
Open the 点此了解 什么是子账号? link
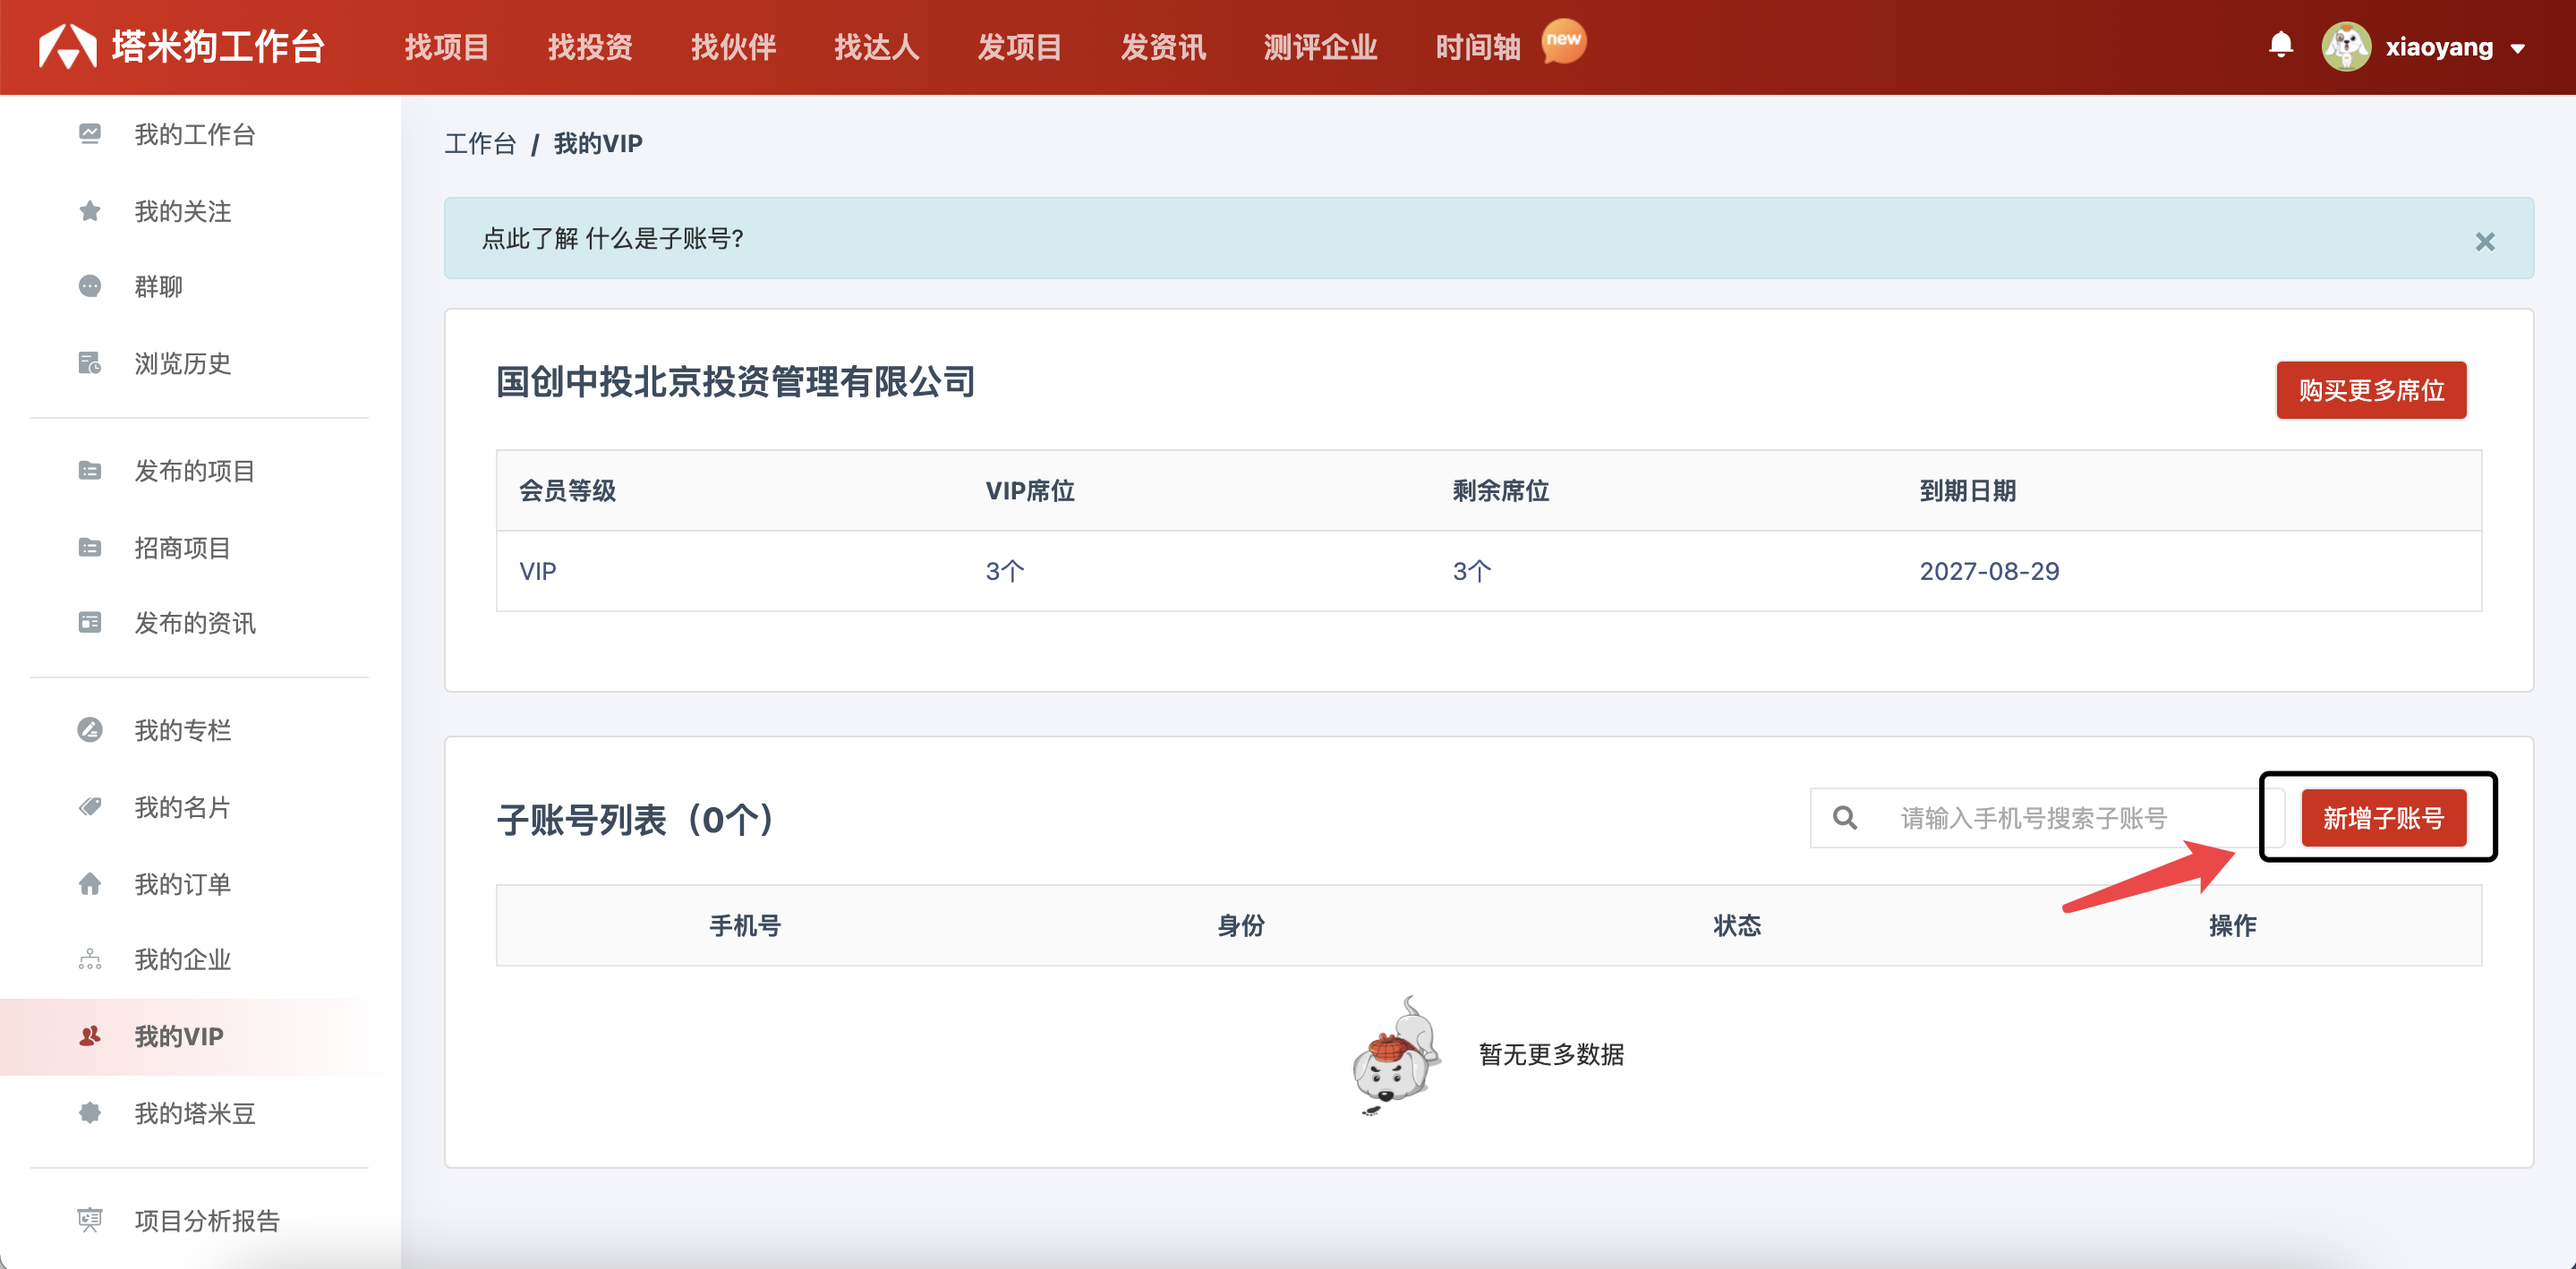(613, 238)
